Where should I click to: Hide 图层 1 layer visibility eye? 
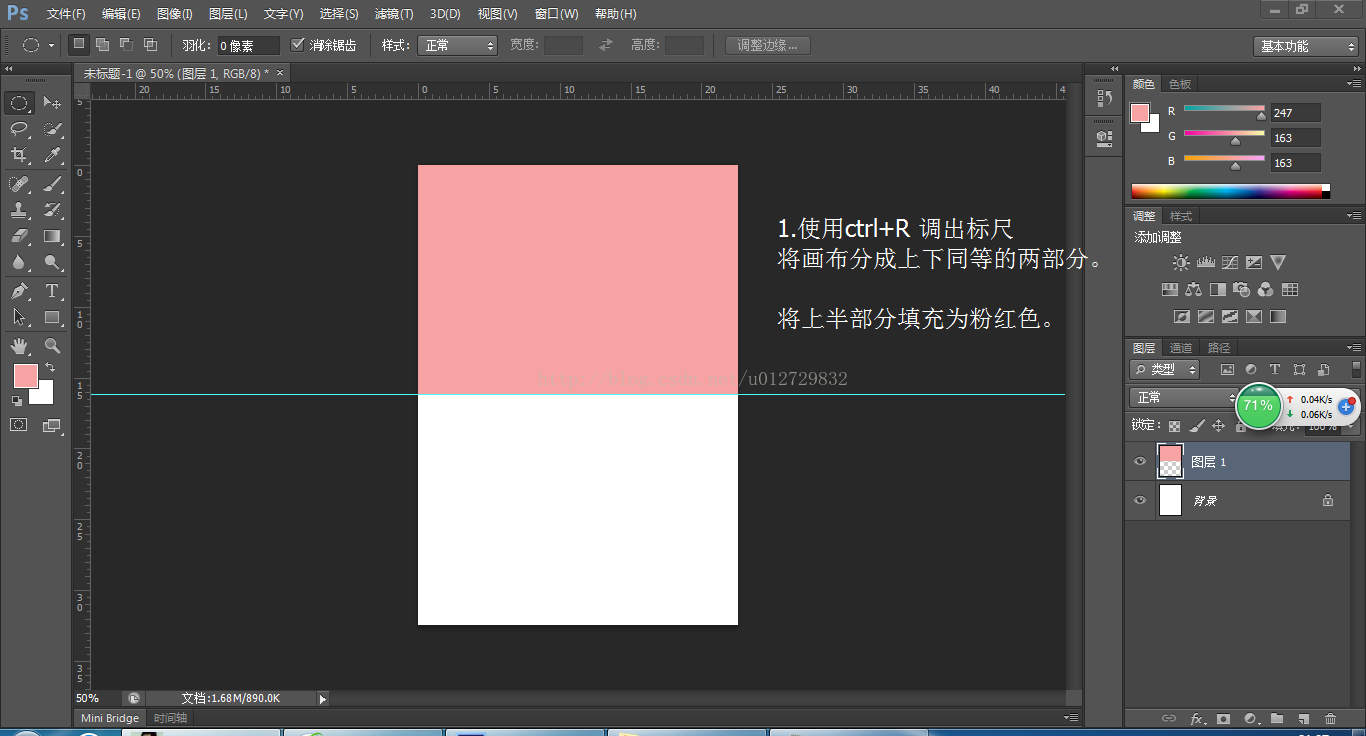tap(1140, 462)
